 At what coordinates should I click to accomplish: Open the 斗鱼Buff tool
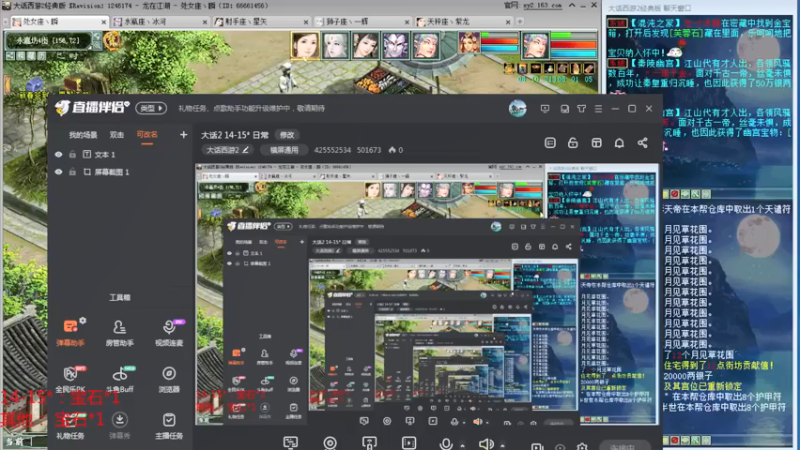click(119, 379)
